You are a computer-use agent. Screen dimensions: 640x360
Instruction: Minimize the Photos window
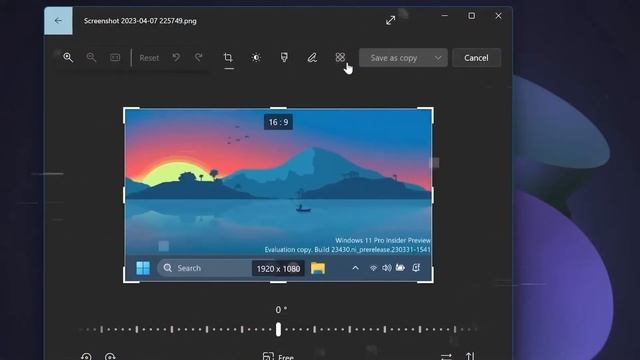pyautogui.click(x=444, y=16)
